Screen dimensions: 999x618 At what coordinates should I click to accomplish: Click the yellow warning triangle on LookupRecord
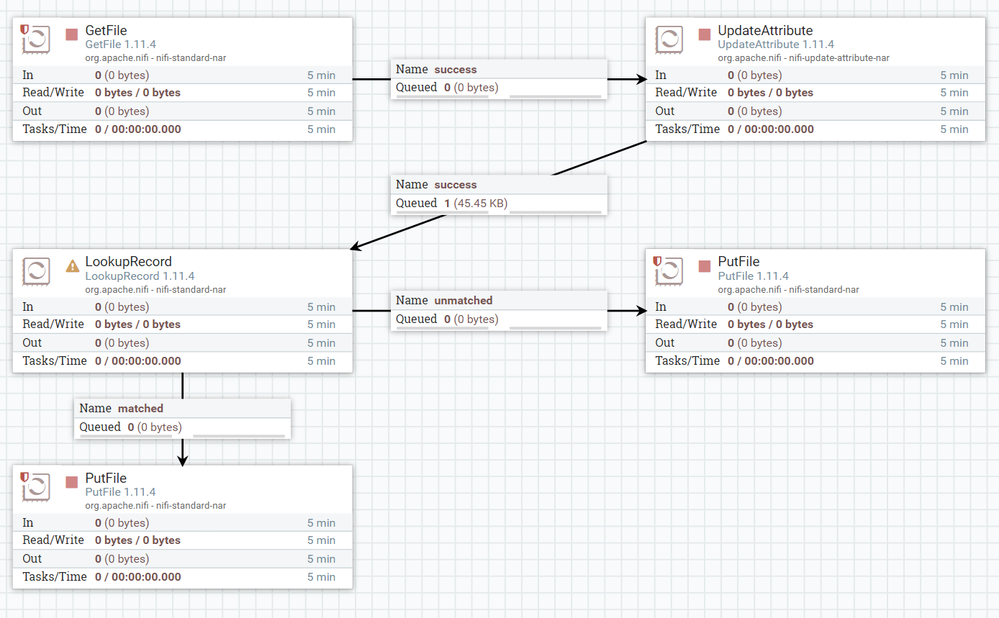click(x=73, y=266)
